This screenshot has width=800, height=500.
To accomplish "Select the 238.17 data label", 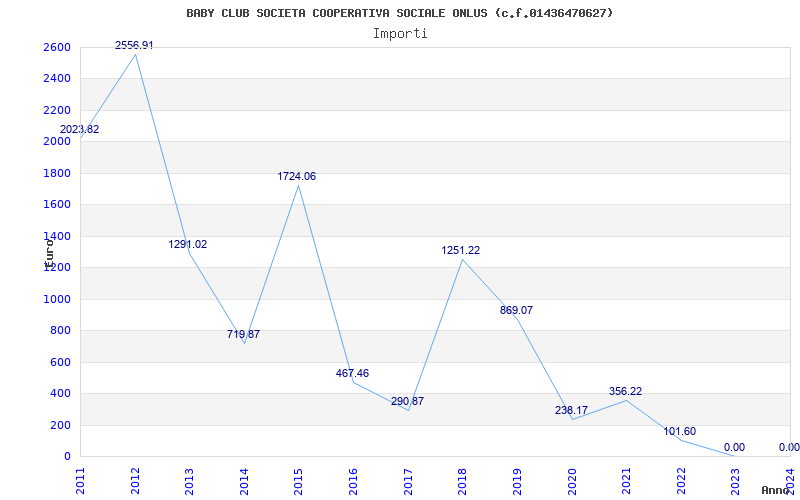I will [571, 410].
